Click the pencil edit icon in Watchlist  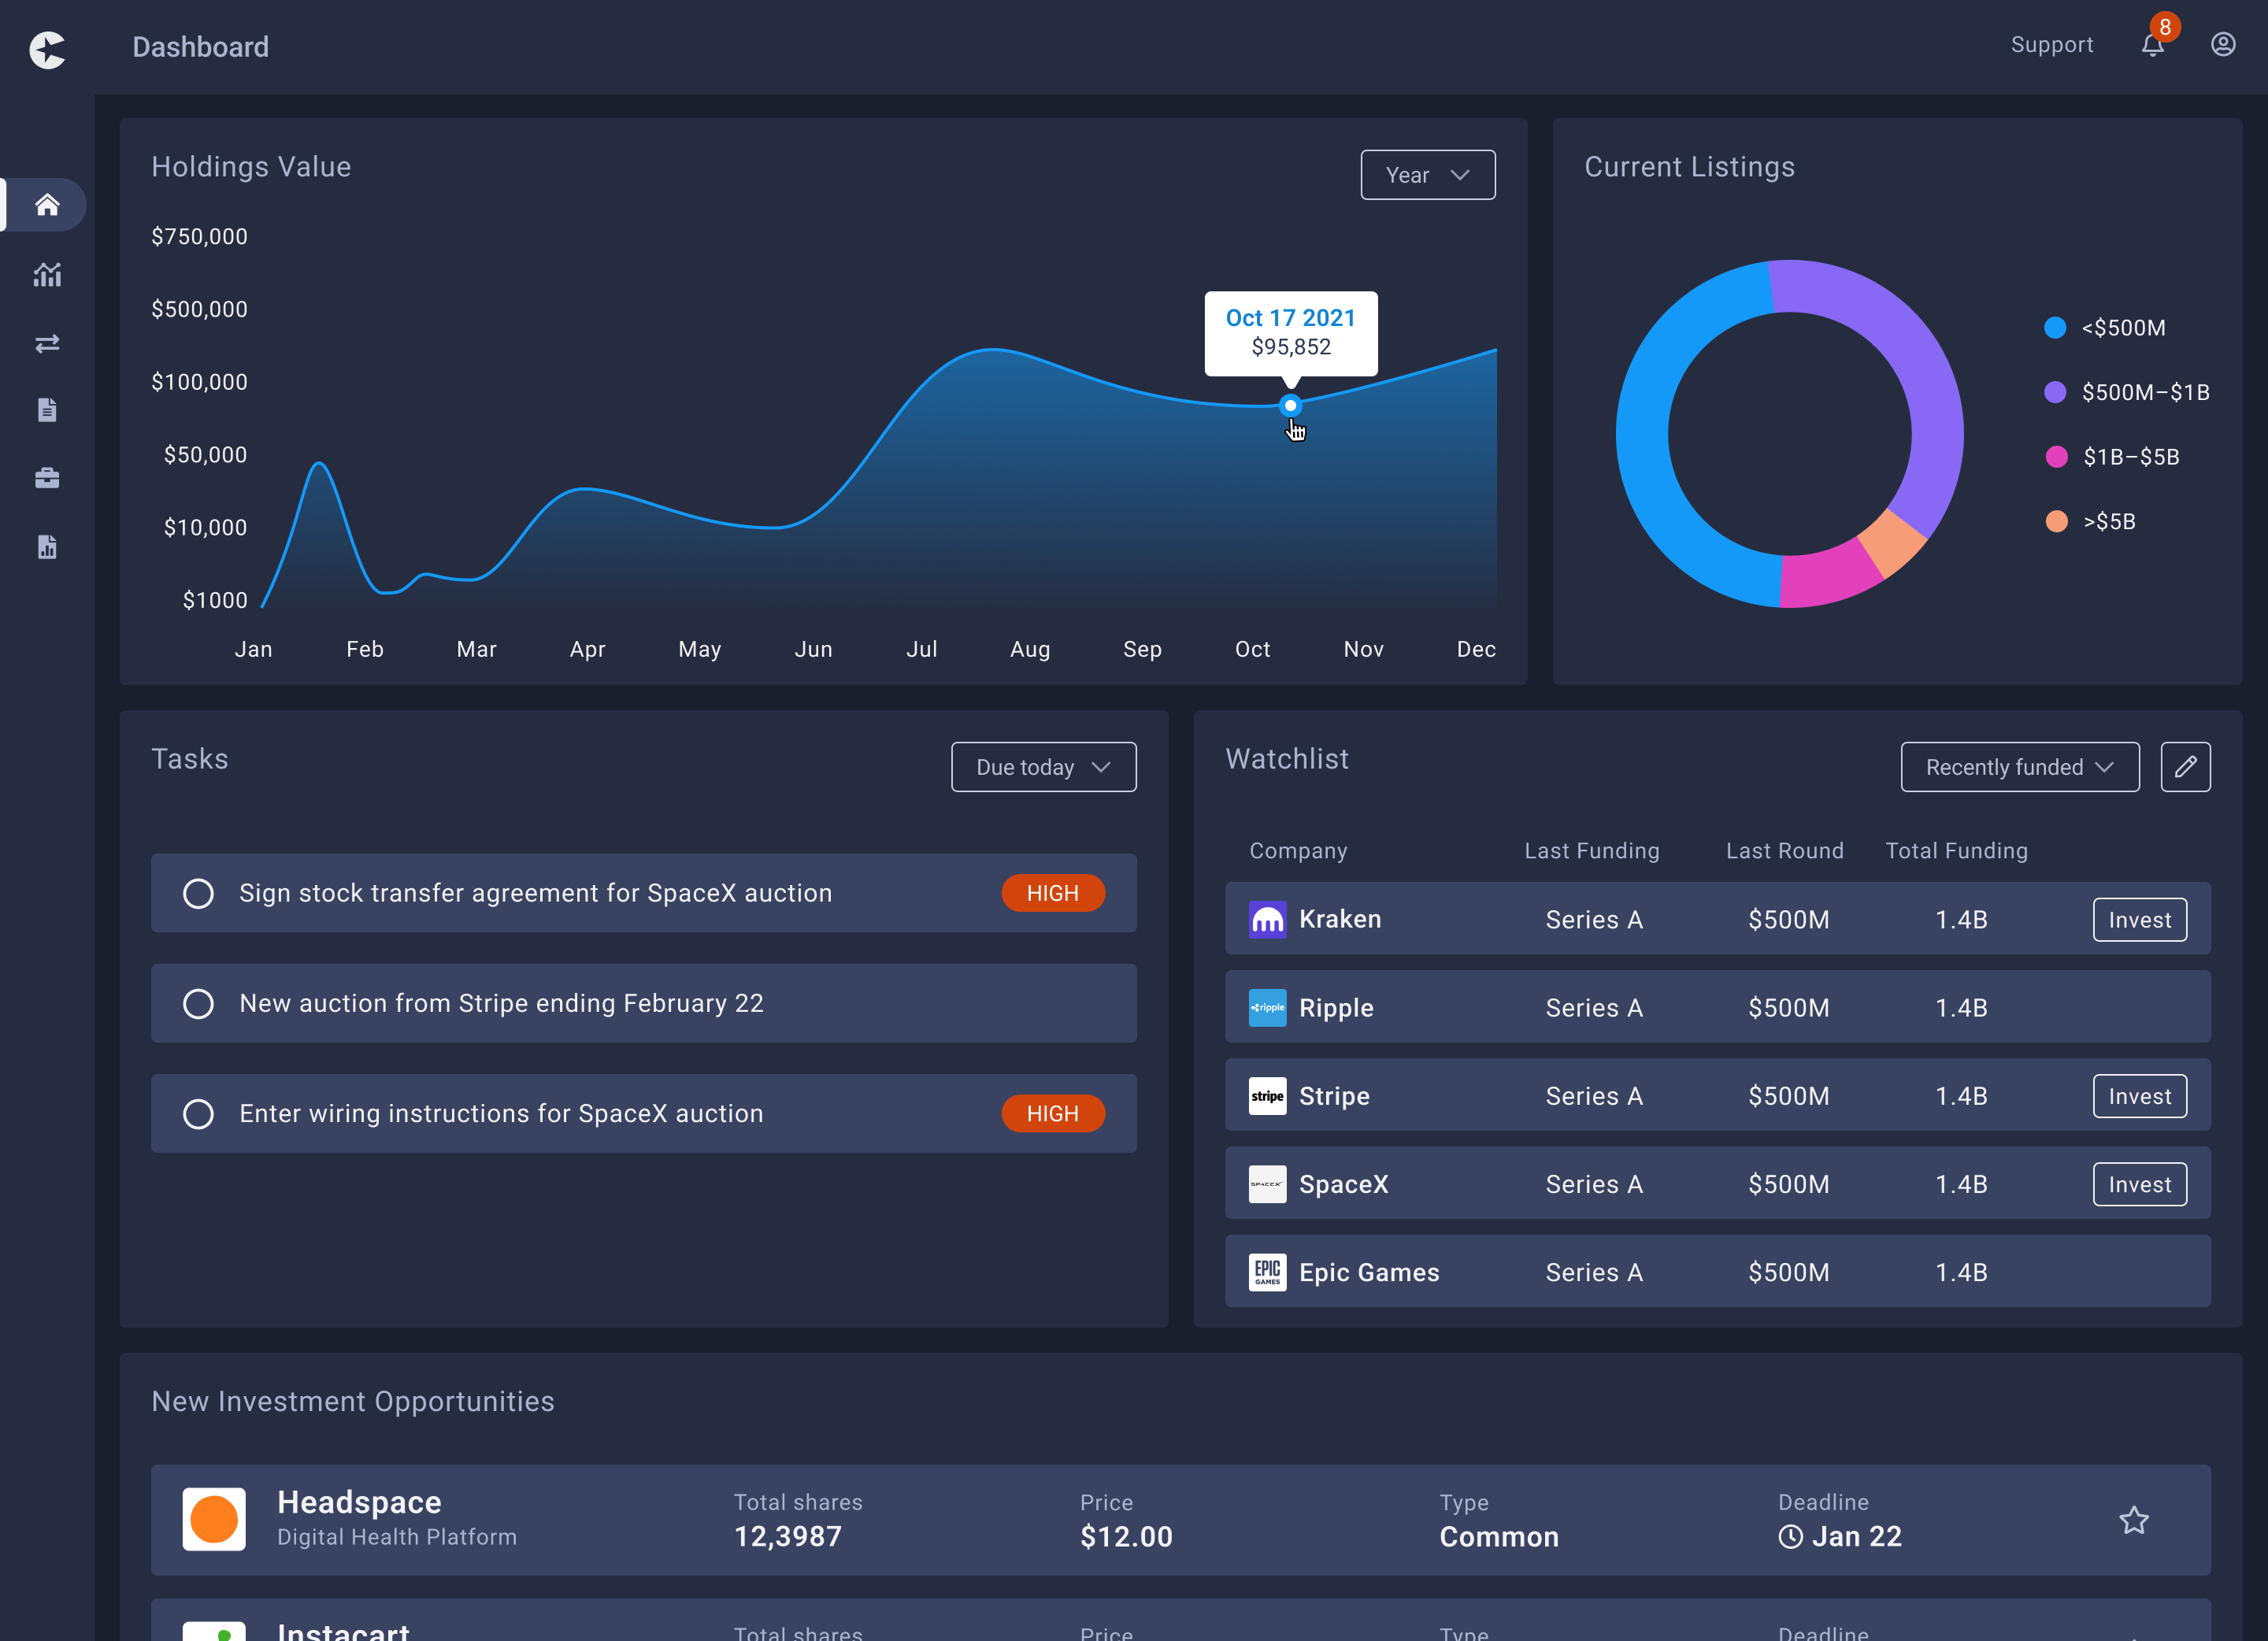click(2186, 767)
